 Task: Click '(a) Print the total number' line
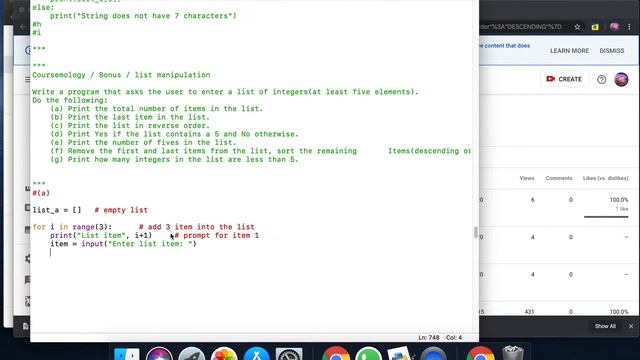click(157, 109)
